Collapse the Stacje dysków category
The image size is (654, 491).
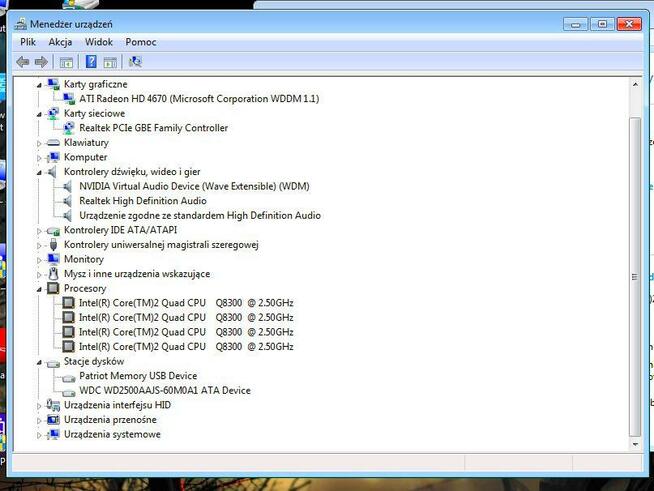[x=39, y=363]
